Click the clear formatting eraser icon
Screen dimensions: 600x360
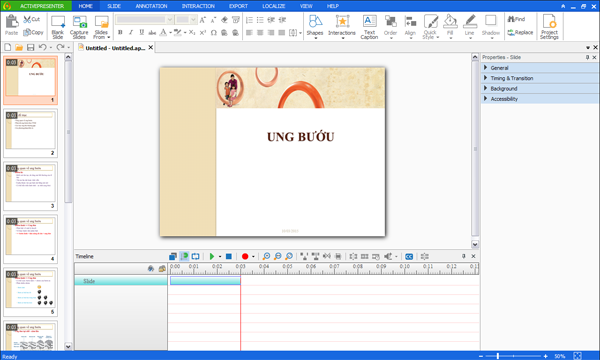[x=225, y=20]
